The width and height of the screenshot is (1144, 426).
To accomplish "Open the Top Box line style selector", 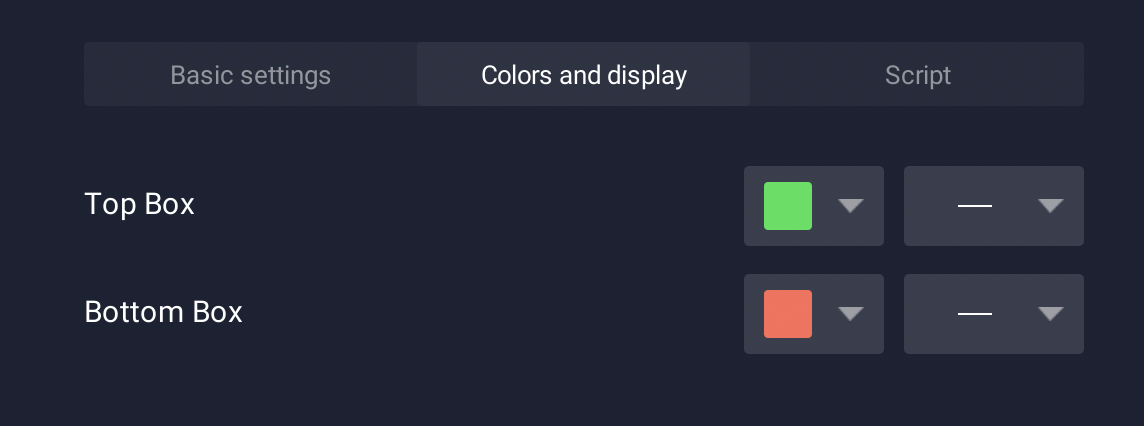I will [994, 206].
